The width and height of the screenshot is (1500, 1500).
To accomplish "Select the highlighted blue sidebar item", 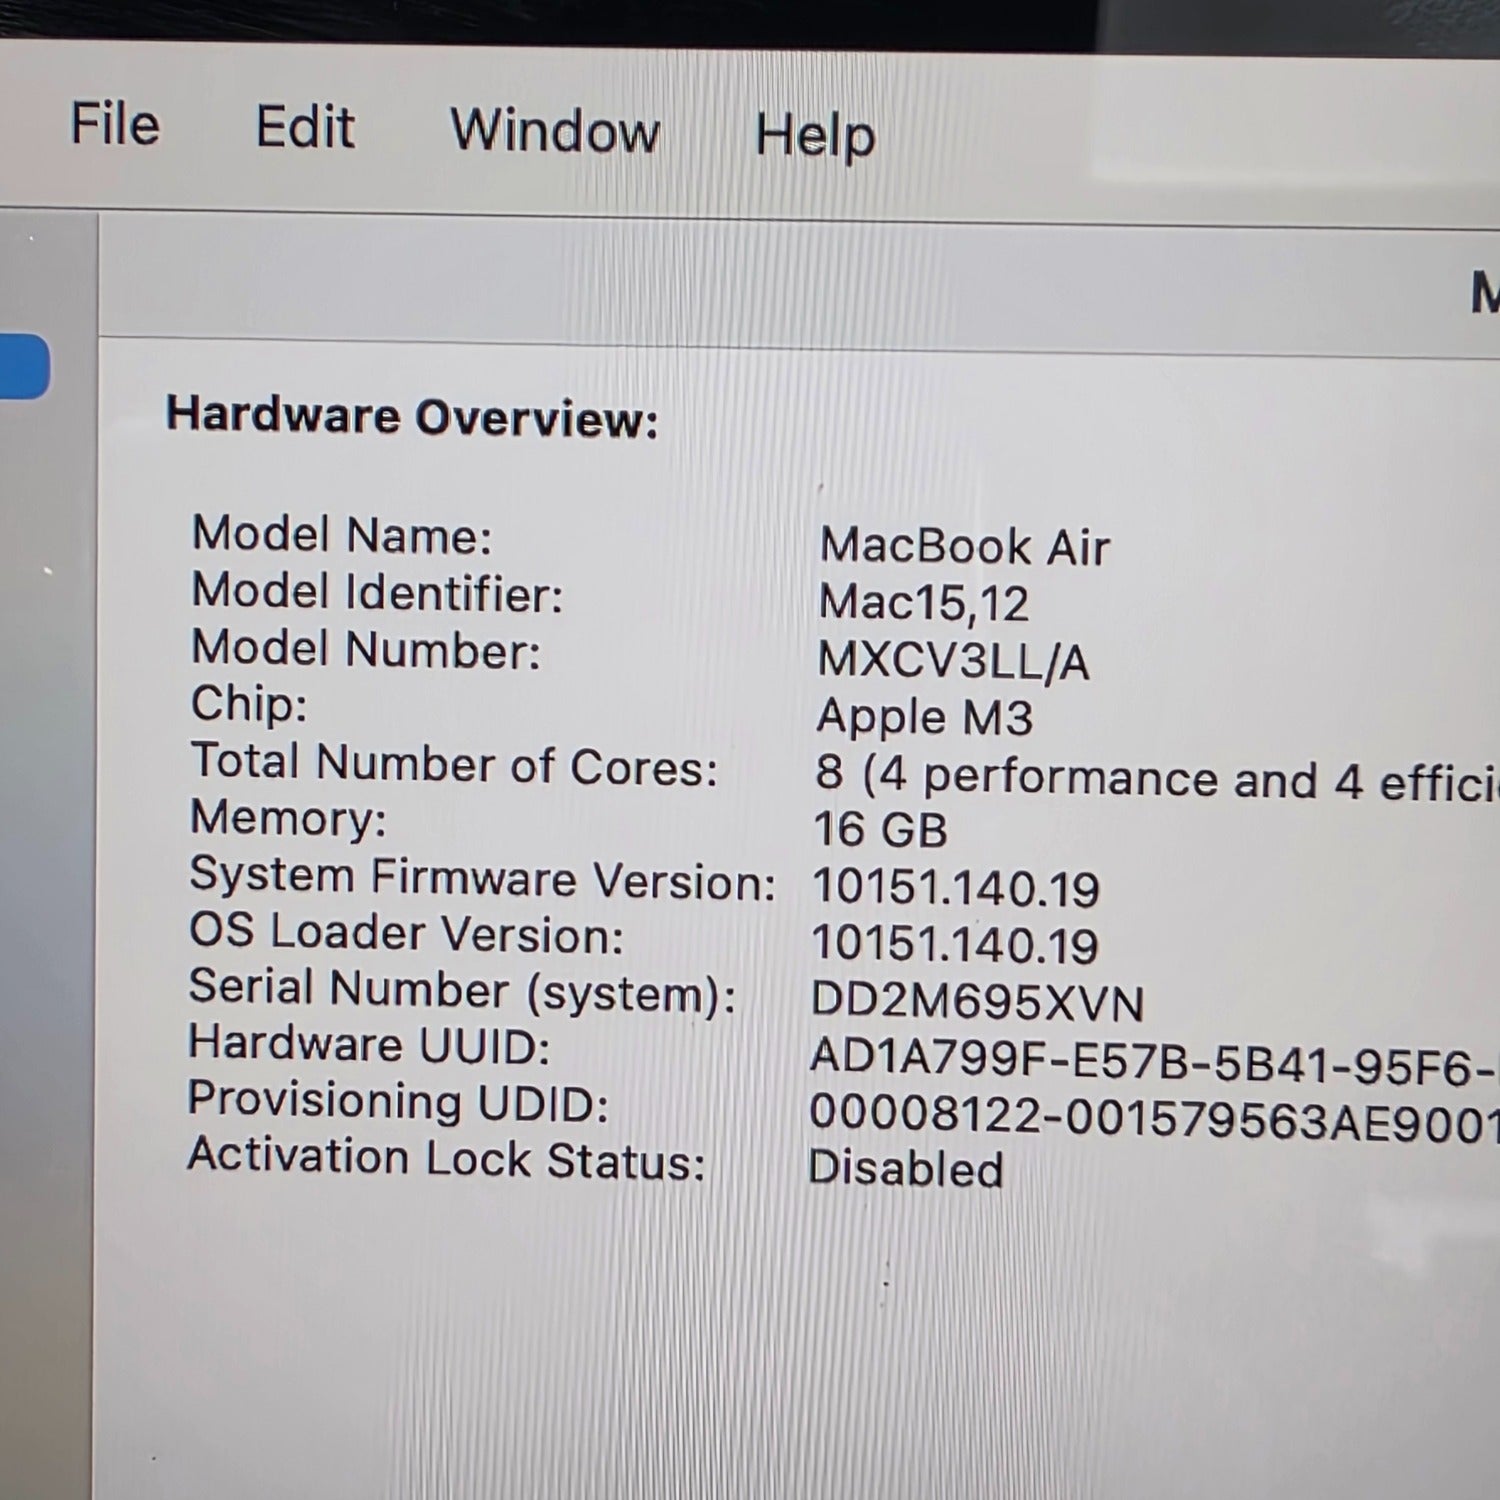I will [24, 366].
